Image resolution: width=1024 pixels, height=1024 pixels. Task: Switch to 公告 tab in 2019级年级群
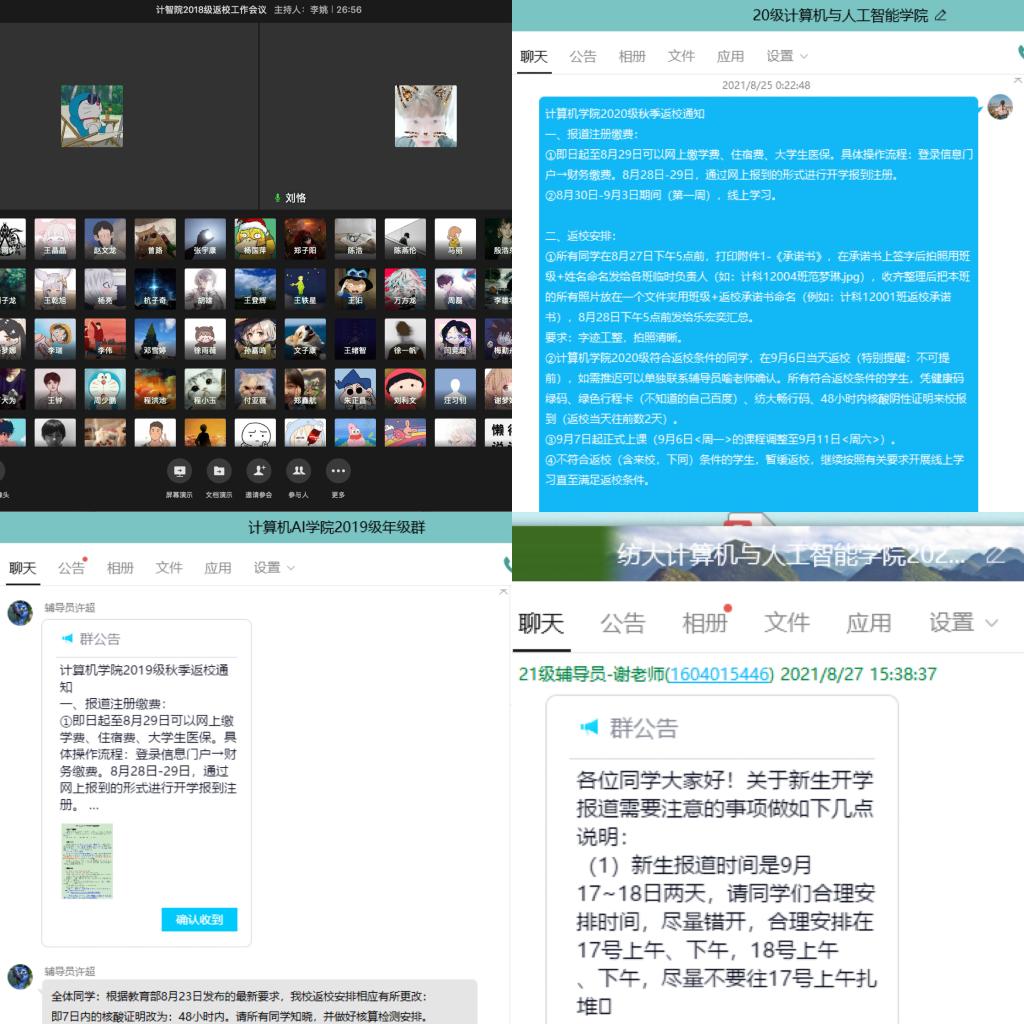(71, 568)
